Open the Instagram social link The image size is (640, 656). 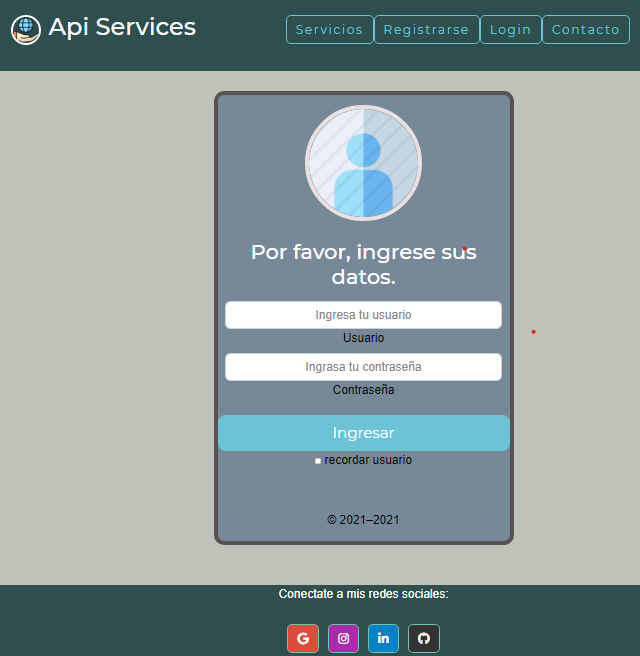pyautogui.click(x=343, y=639)
